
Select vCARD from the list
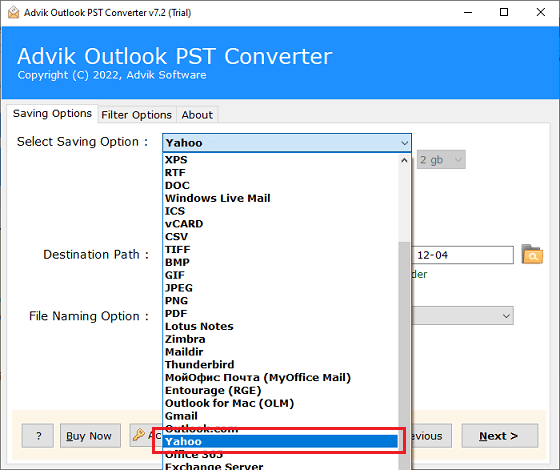pos(280,224)
